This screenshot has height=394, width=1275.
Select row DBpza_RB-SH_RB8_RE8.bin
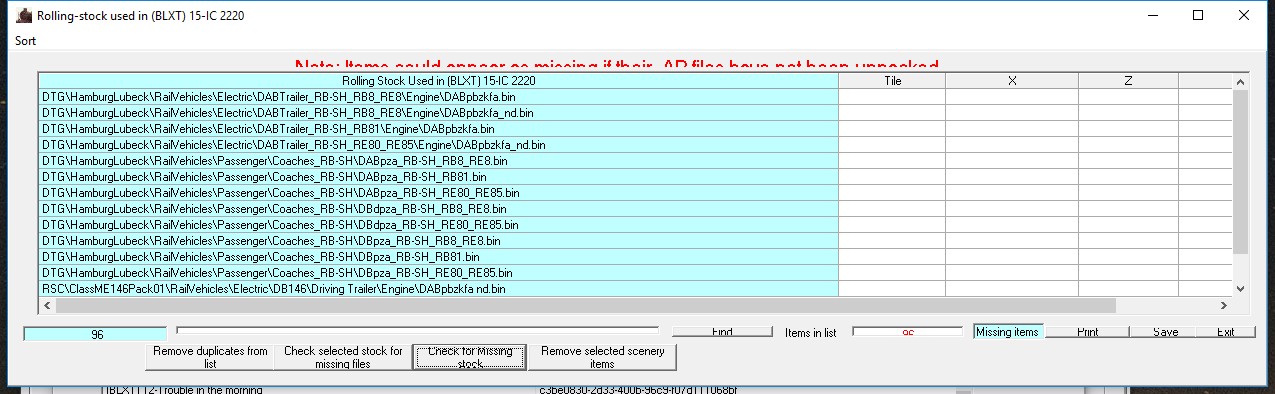click(x=439, y=241)
